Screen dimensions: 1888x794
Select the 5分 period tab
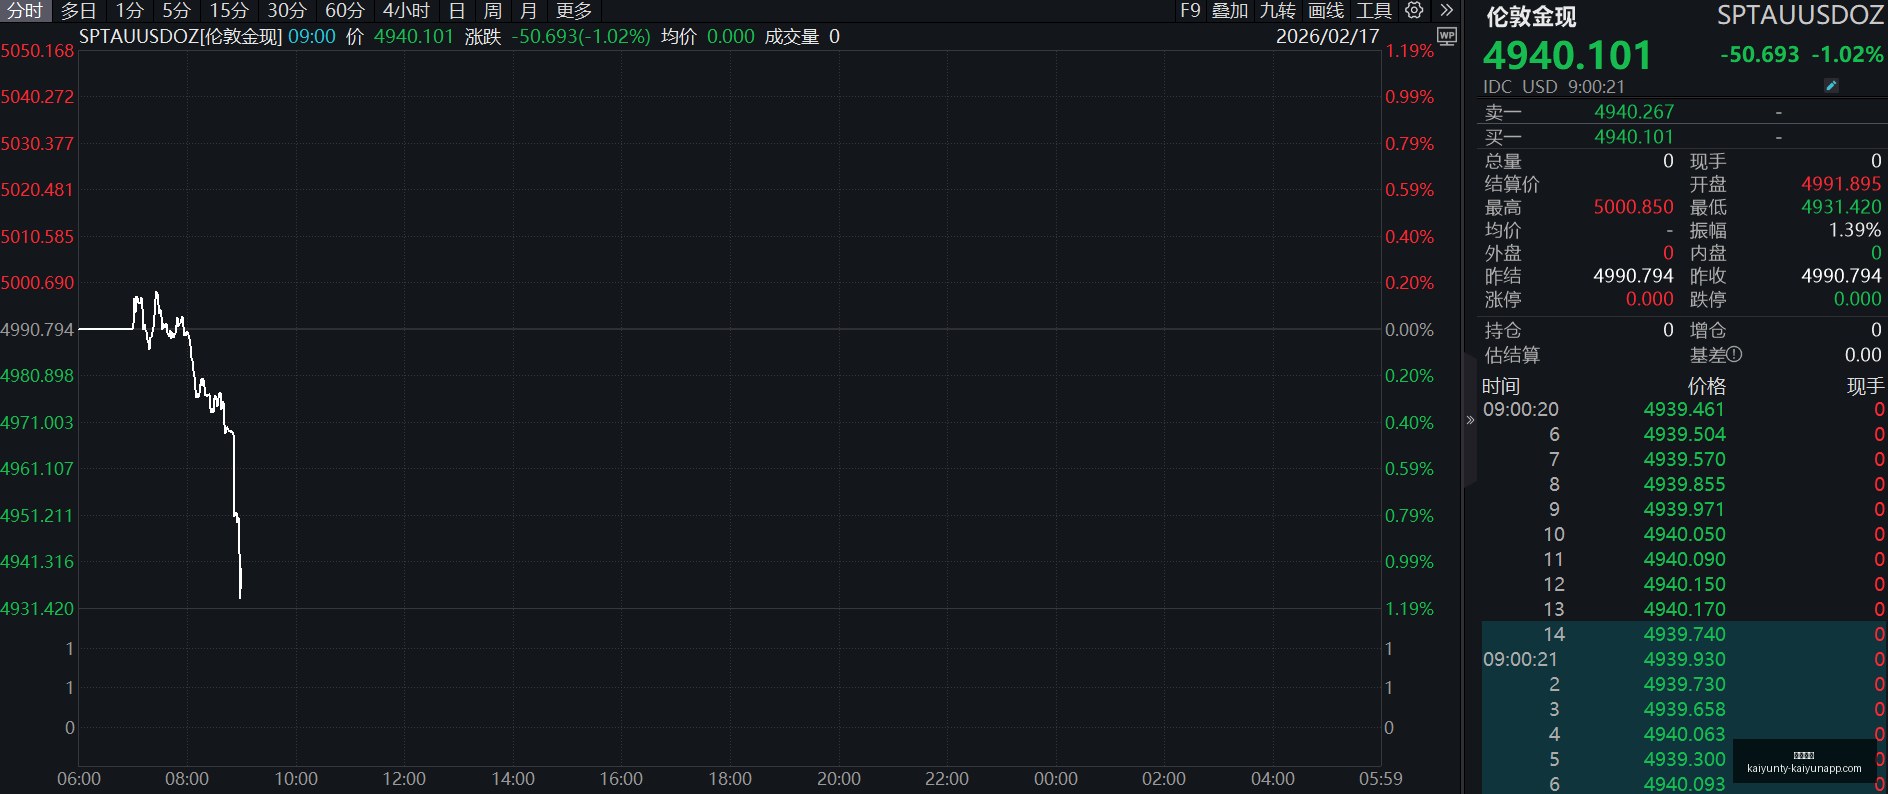tap(176, 11)
